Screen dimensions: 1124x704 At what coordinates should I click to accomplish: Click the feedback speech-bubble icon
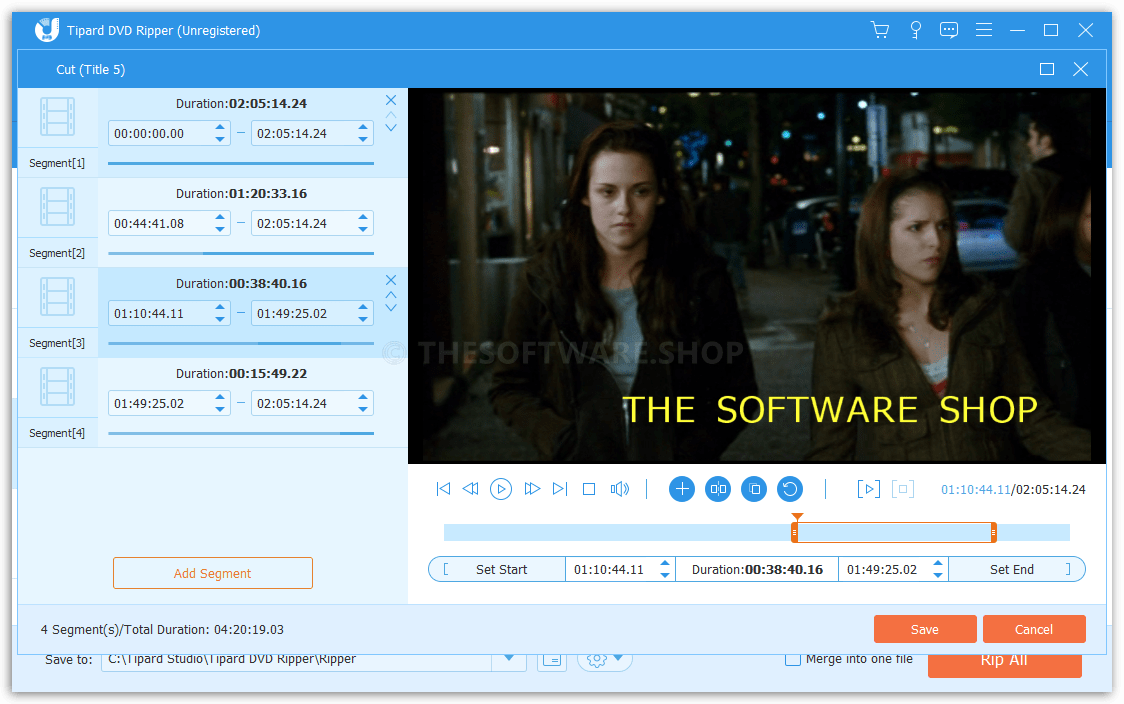tap(949, 30)
